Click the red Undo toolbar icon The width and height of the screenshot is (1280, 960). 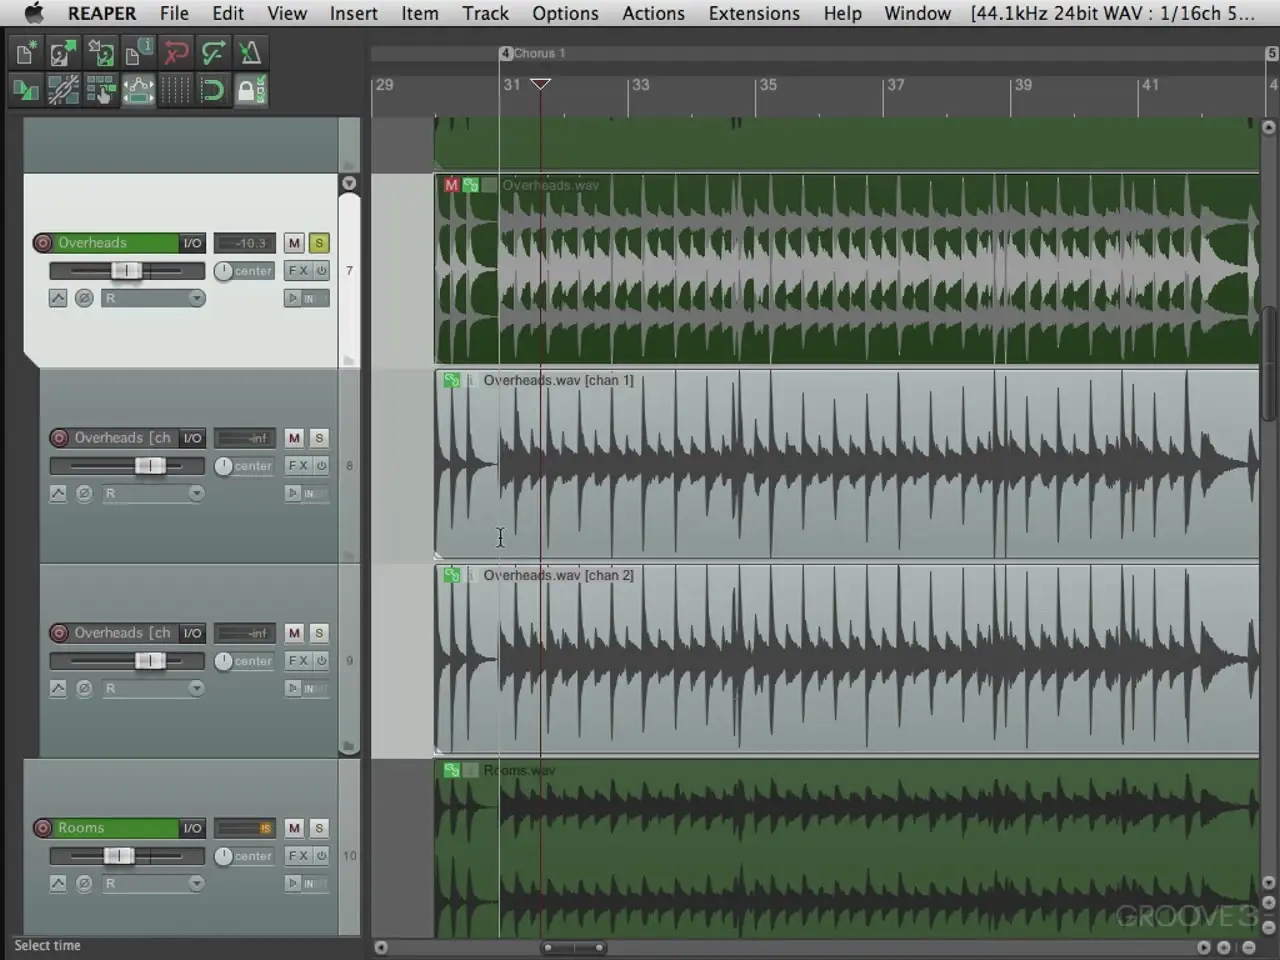[176, 53]
